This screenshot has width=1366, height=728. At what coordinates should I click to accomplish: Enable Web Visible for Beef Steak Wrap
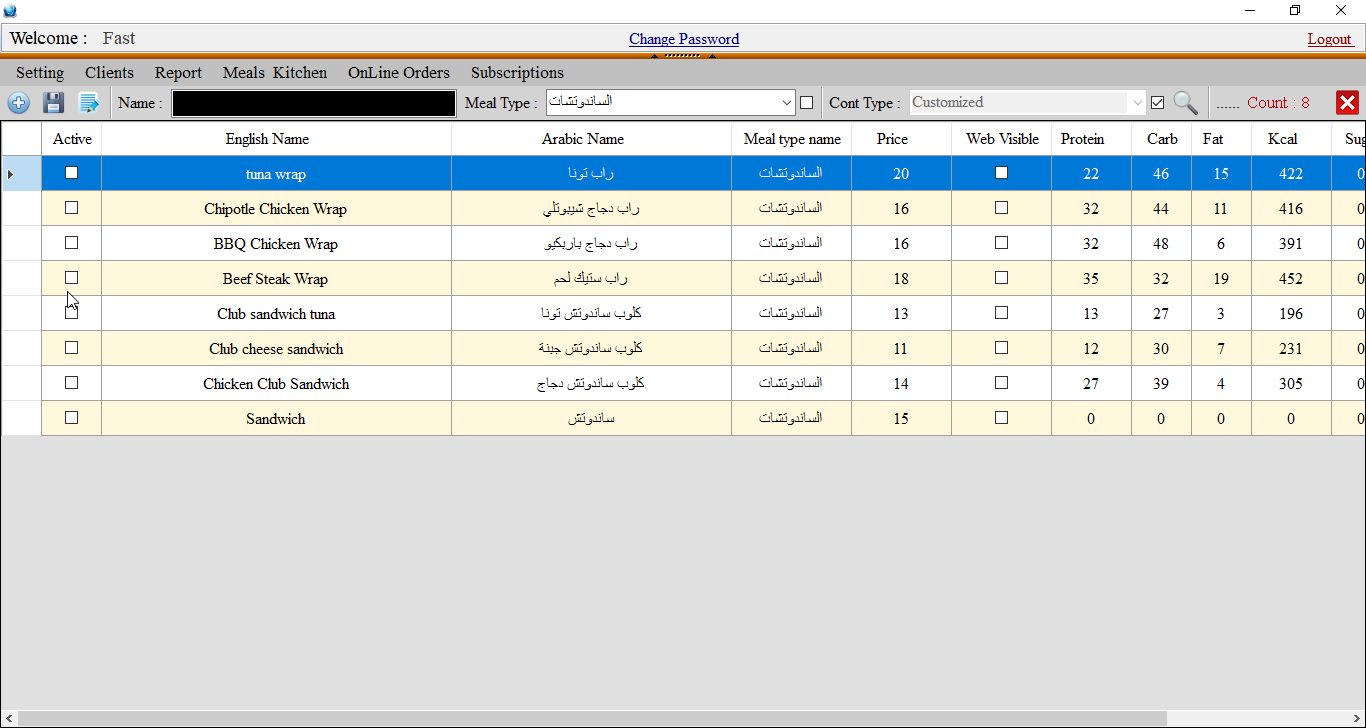tap(1001, 278)
